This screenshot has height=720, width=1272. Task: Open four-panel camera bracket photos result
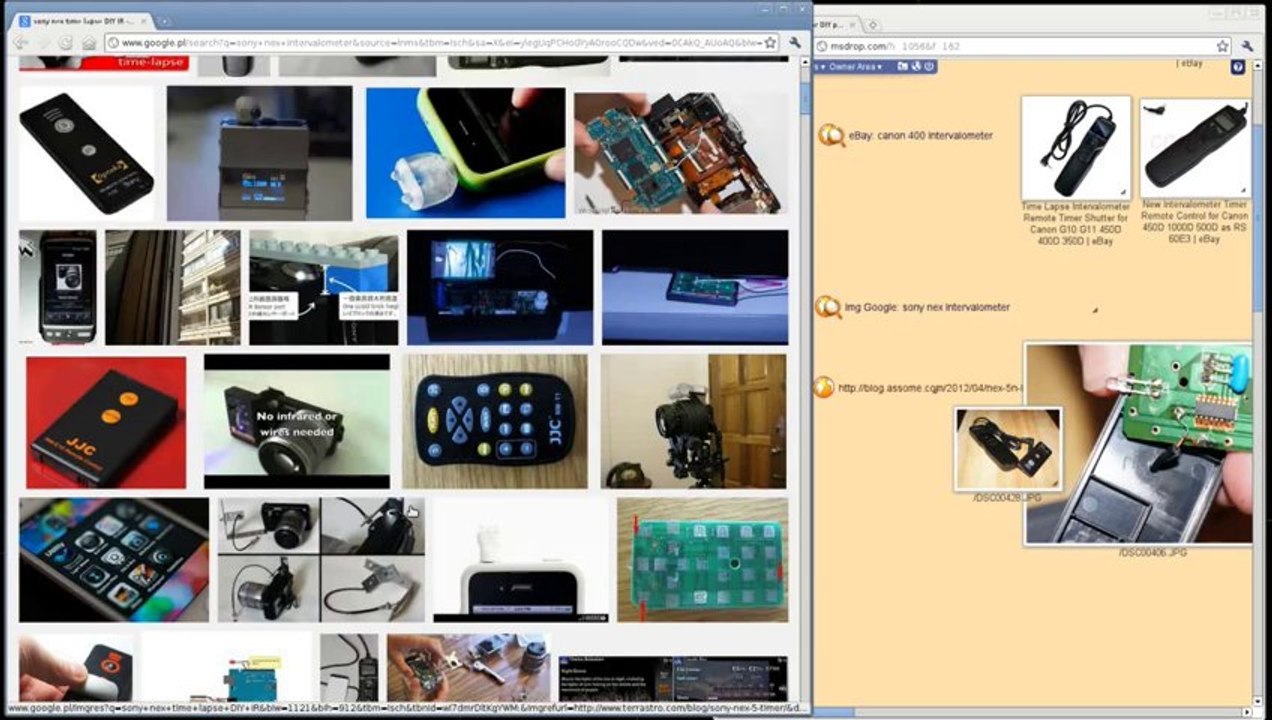point(320,560)
